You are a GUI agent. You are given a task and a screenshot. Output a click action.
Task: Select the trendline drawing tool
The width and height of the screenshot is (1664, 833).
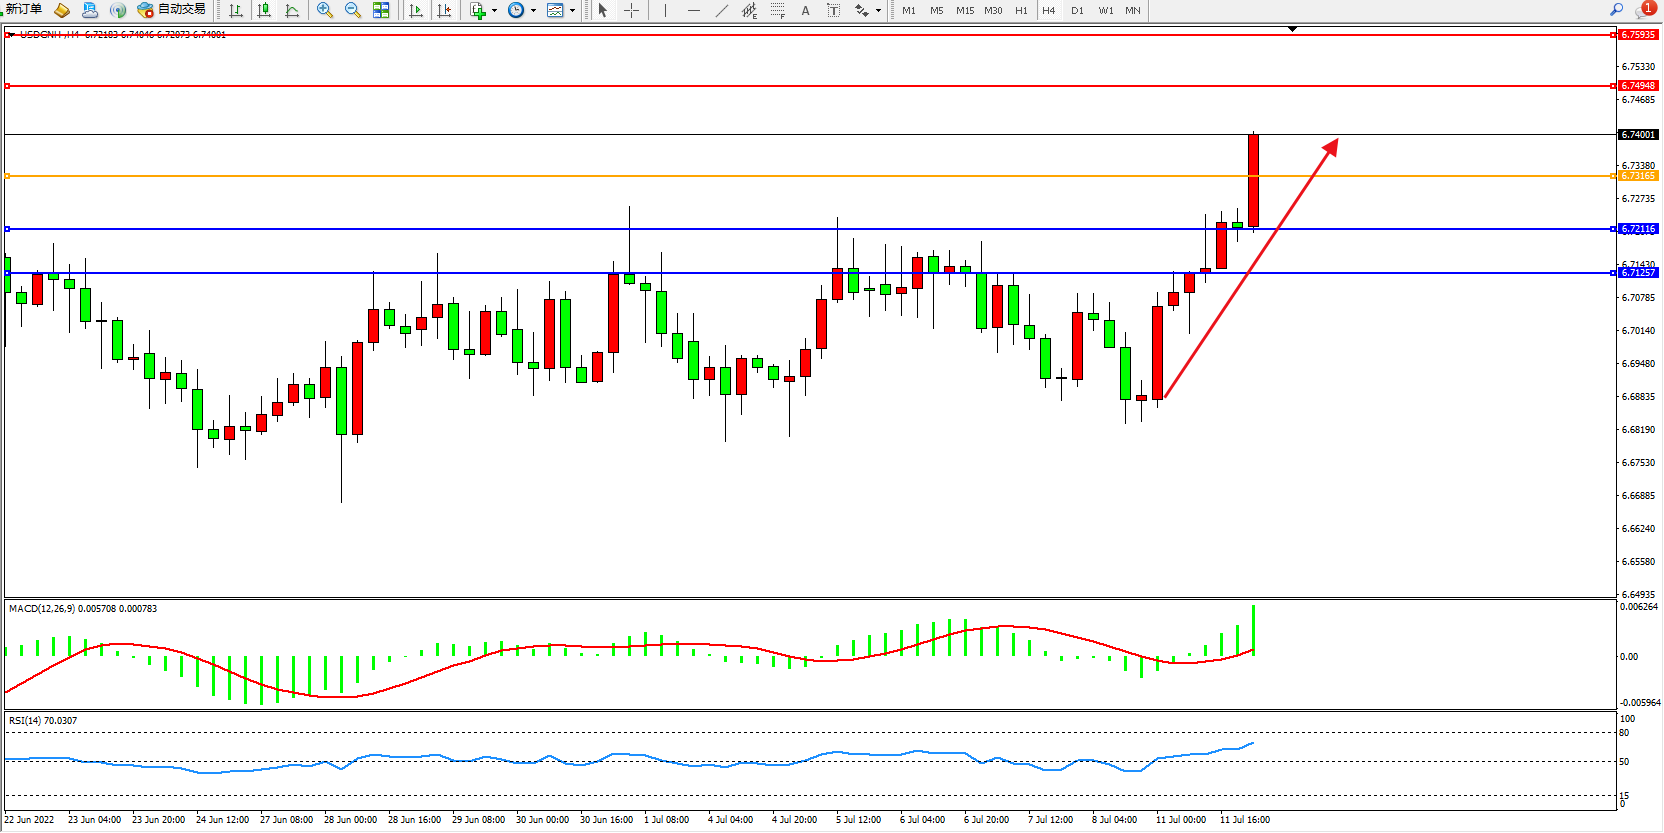click(x=721, y=10)
